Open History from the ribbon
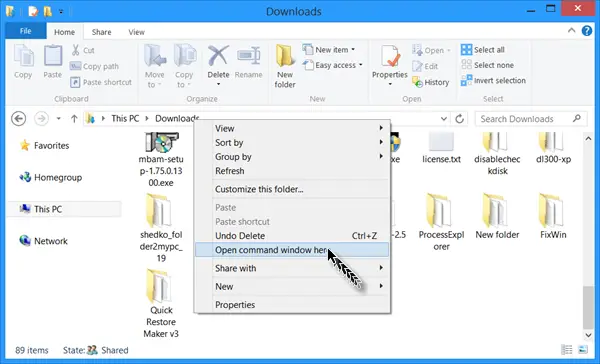The height and width of the screenshot is (364, 600). click(x=430, y=82)
